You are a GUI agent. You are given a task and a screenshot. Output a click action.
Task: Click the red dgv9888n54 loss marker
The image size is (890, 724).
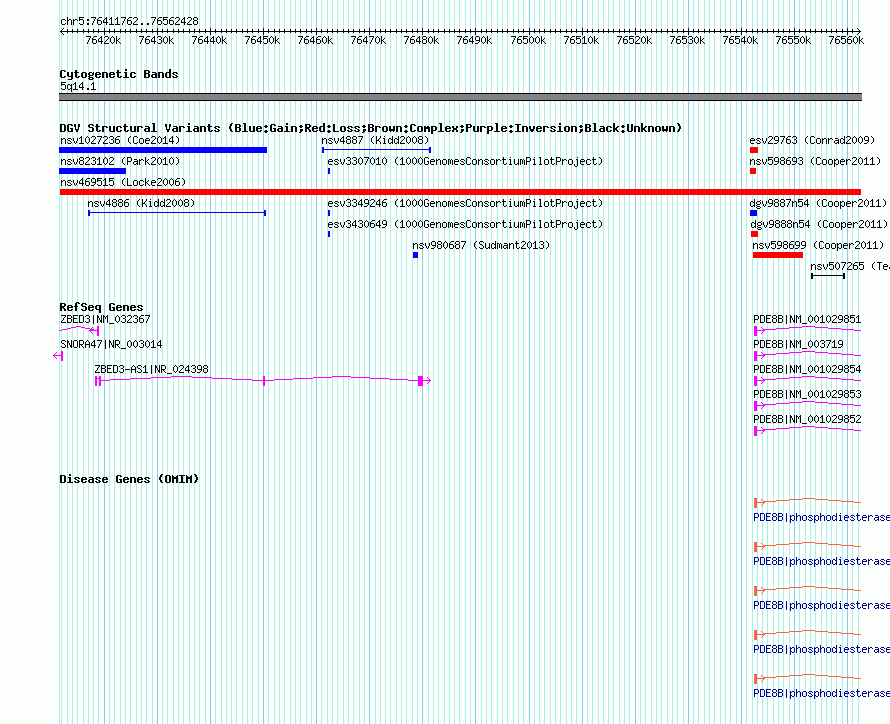coord(754,234)
